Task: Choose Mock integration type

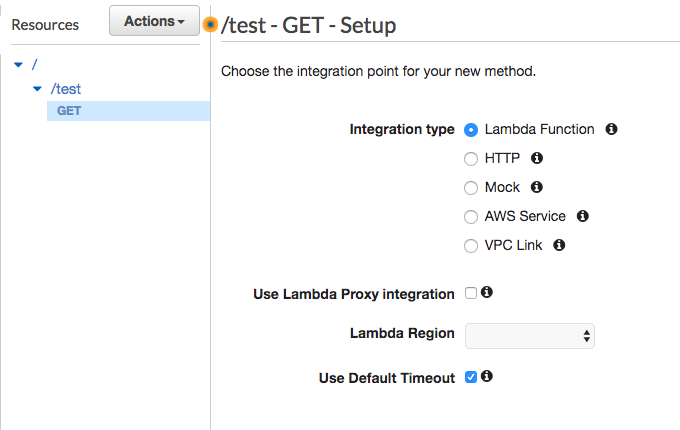Action: [471, 188]
